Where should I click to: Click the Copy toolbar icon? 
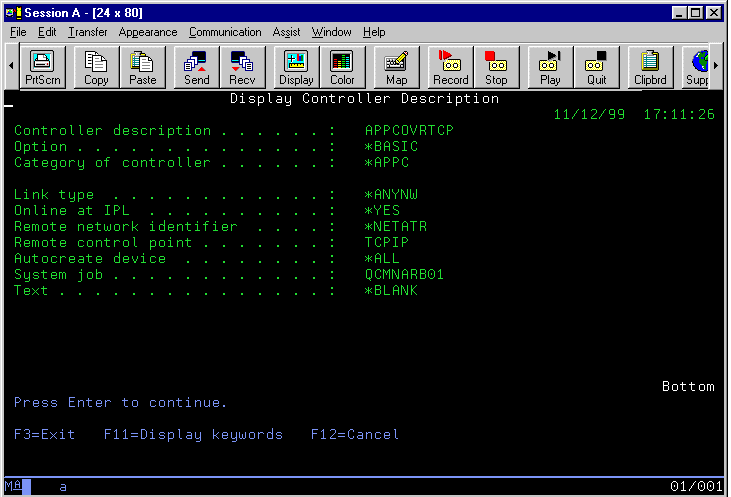[x=96, y=68]
